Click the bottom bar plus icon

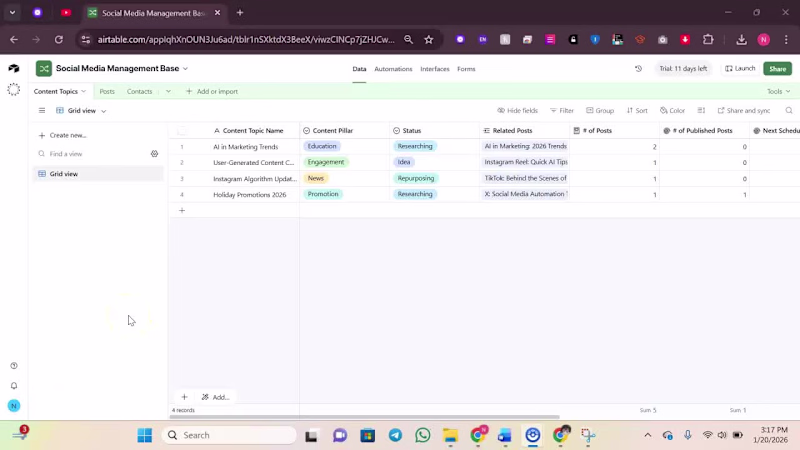pyautogui.click(x=185, y=397)
